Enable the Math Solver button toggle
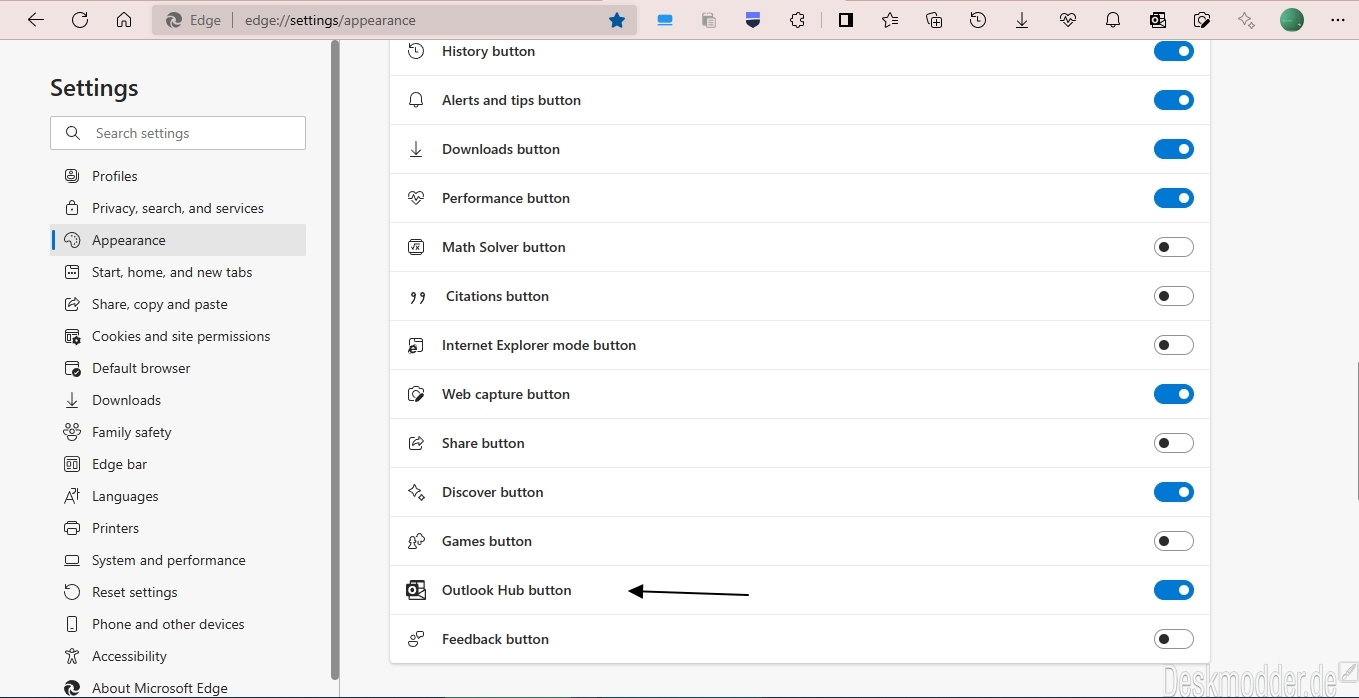The height and width of the screenshot is (698, 1359). click(x=1174, y=247)
